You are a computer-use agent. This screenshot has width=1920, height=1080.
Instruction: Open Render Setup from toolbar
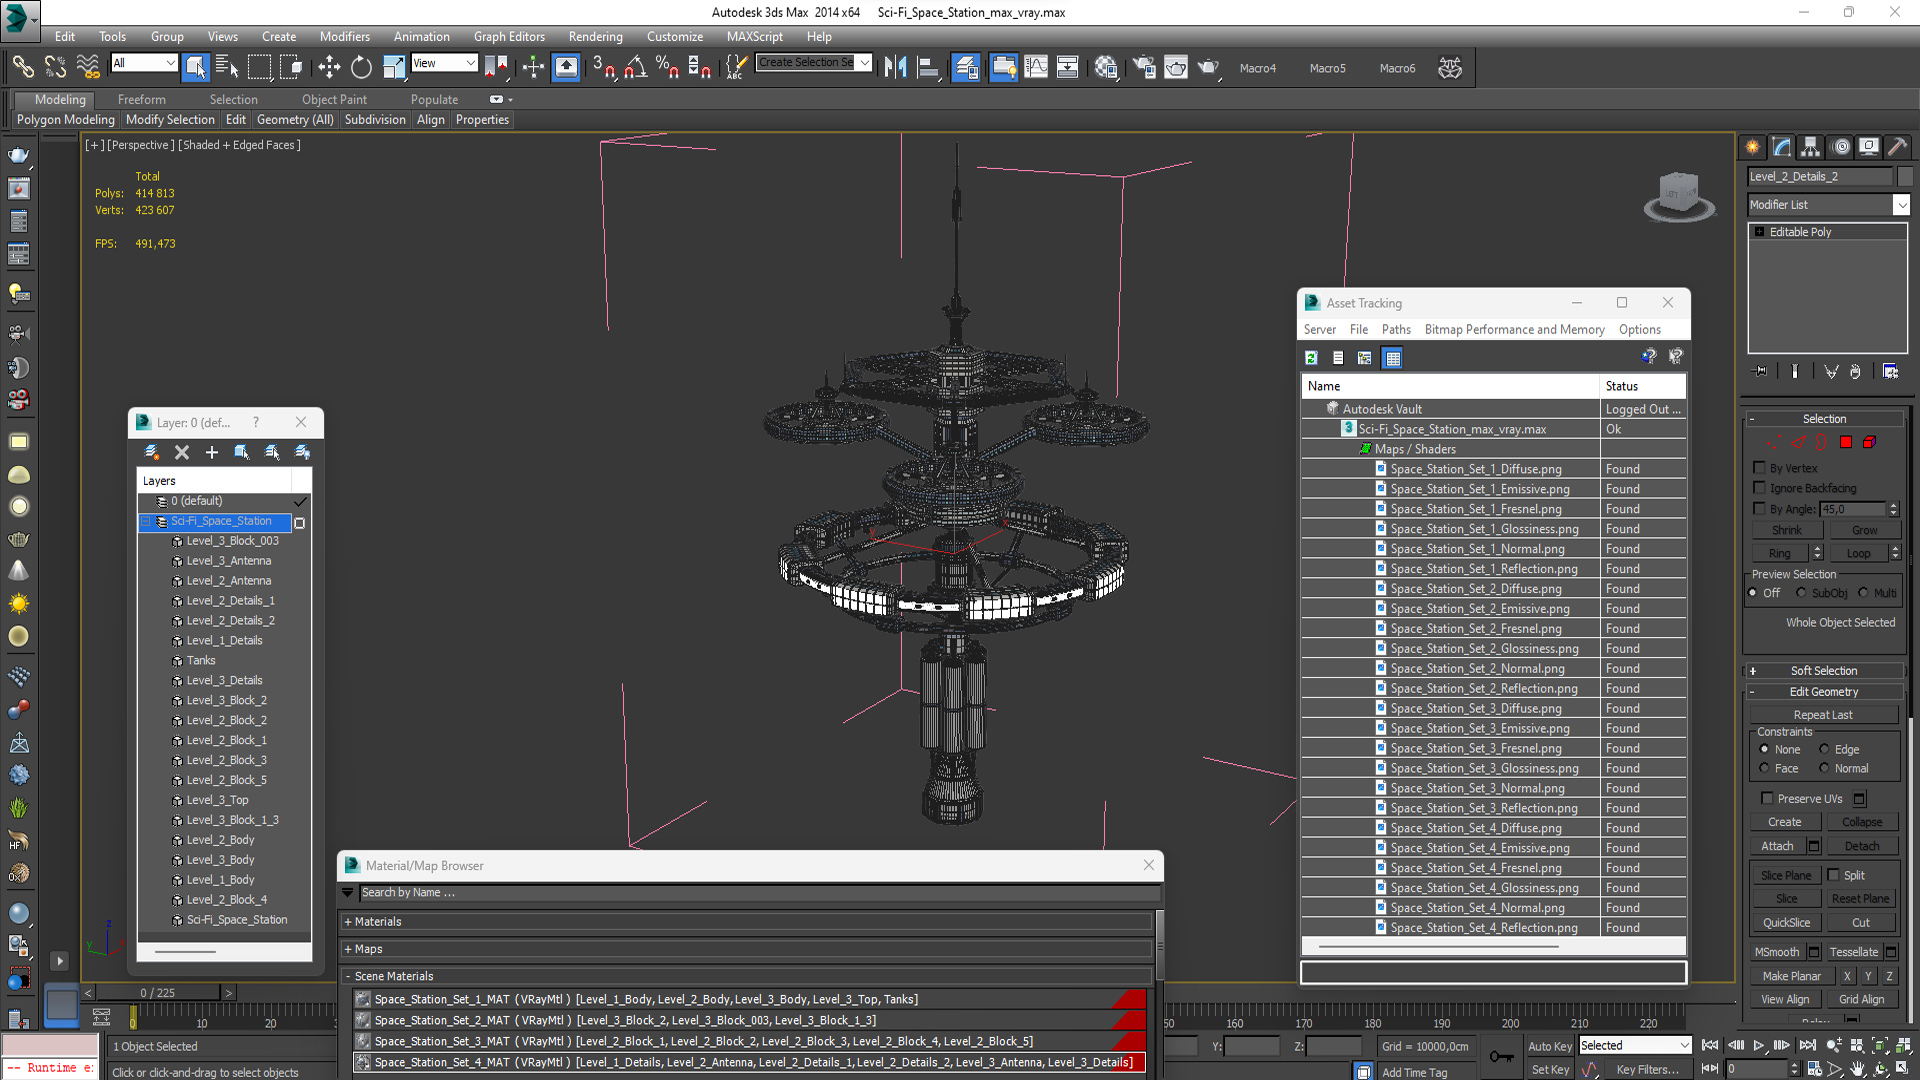coord(1144,67)
